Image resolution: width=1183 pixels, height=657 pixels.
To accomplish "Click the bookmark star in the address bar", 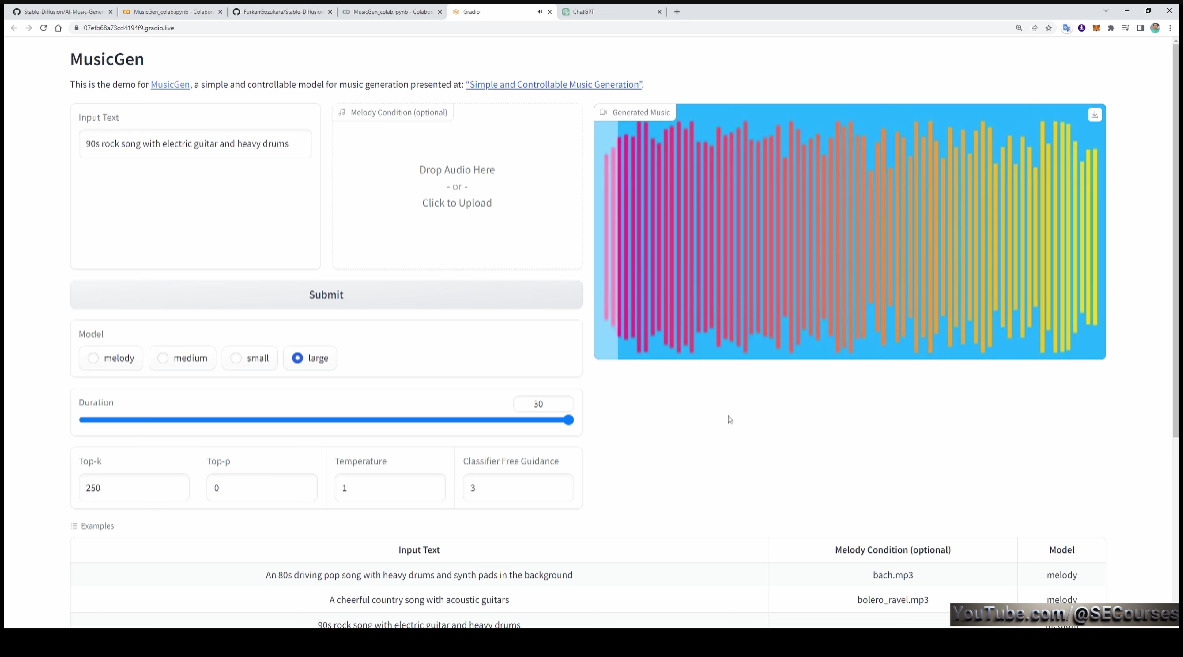I will [x=1048, y=28].
